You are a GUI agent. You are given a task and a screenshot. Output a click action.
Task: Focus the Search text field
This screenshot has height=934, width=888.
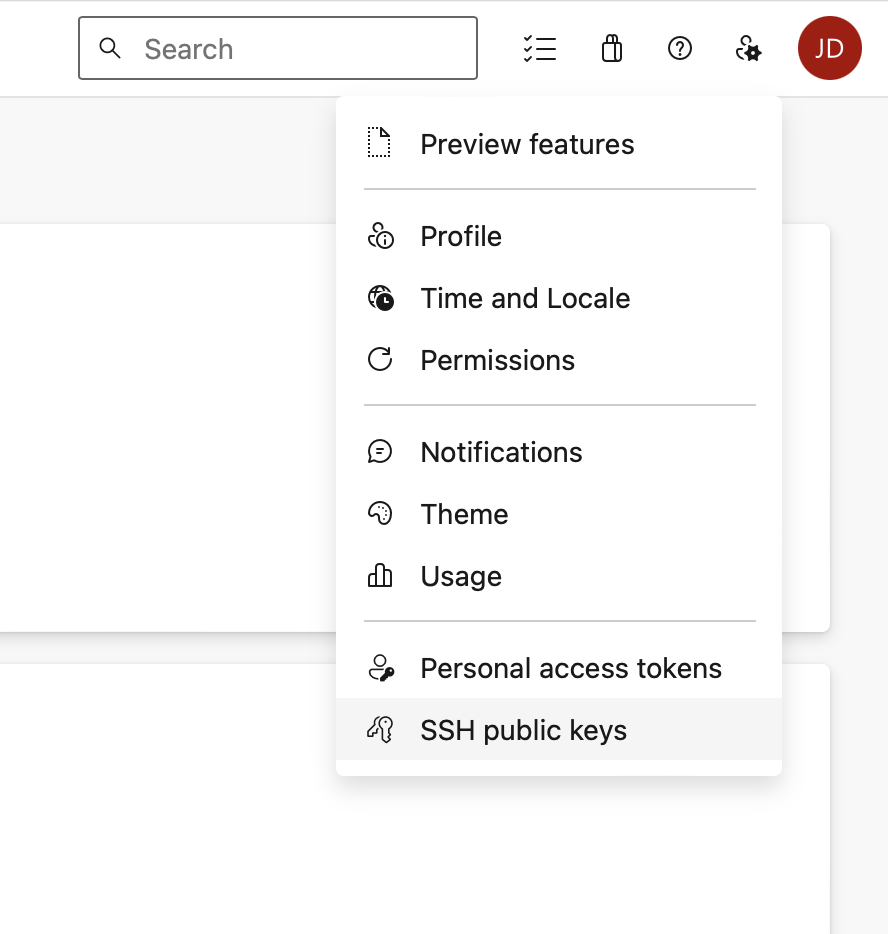[x=300, y=48]
